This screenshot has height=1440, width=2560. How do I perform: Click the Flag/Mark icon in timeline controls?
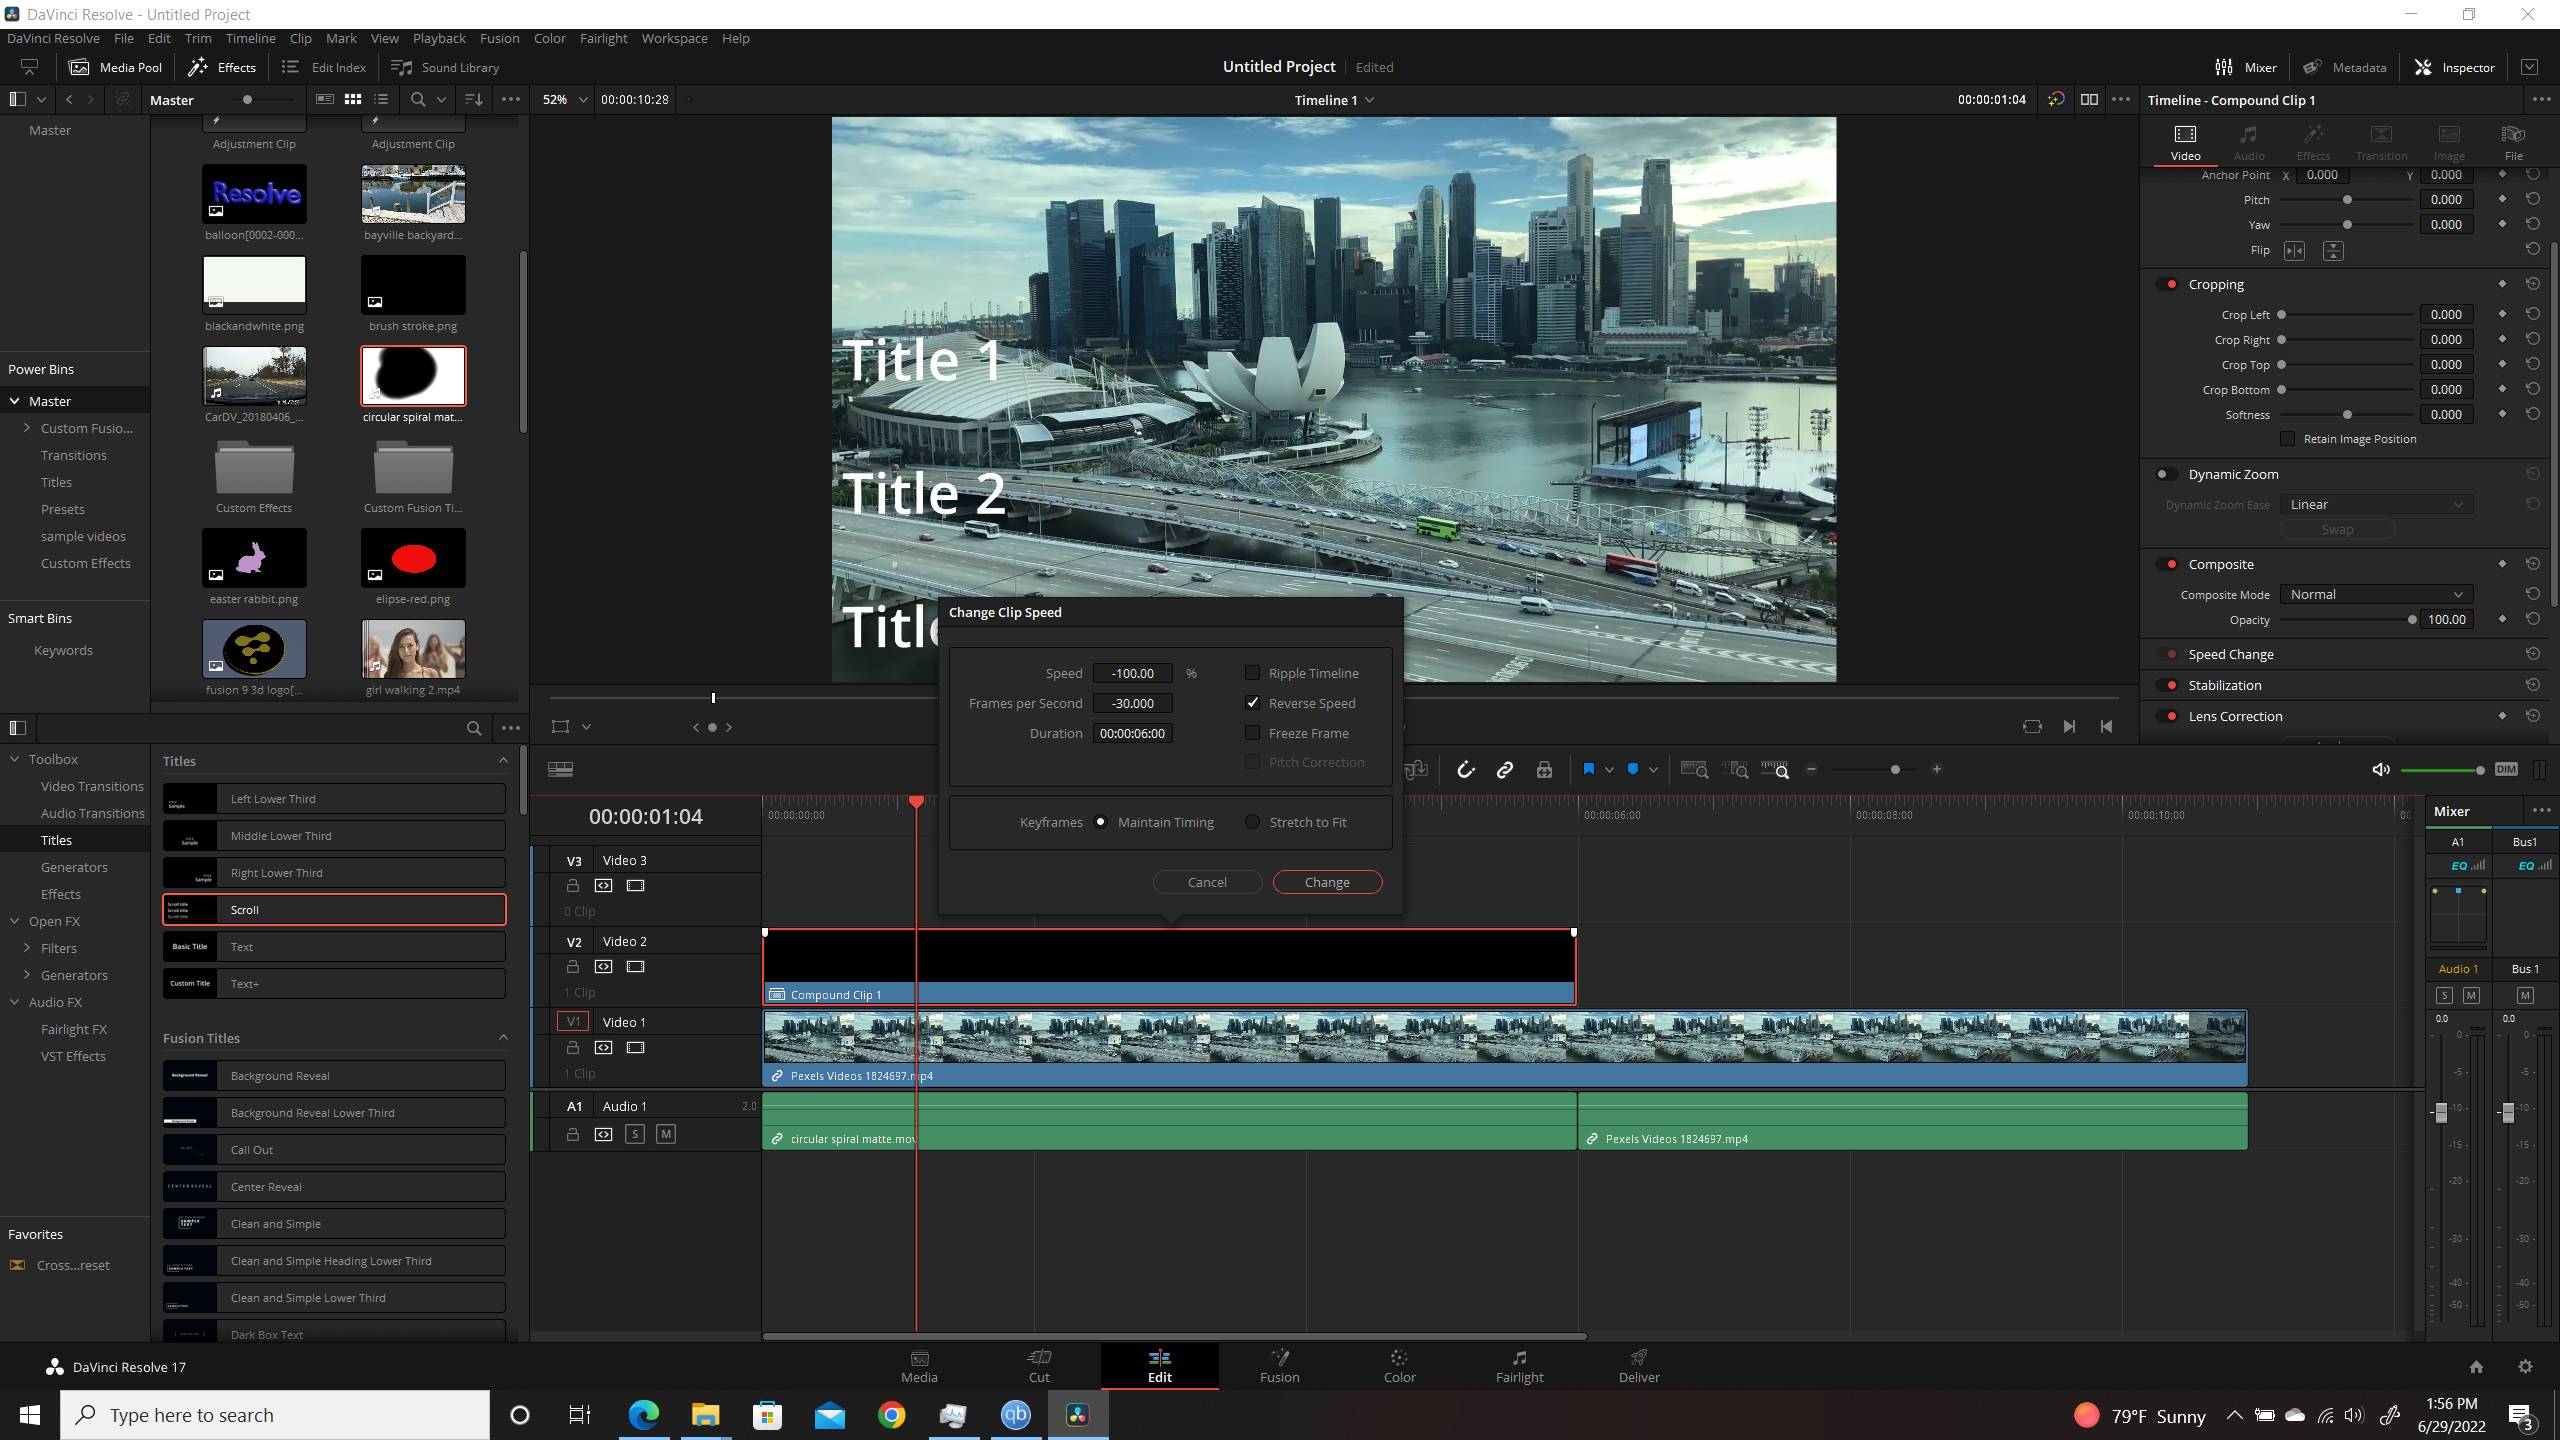tap(1589, 770)
